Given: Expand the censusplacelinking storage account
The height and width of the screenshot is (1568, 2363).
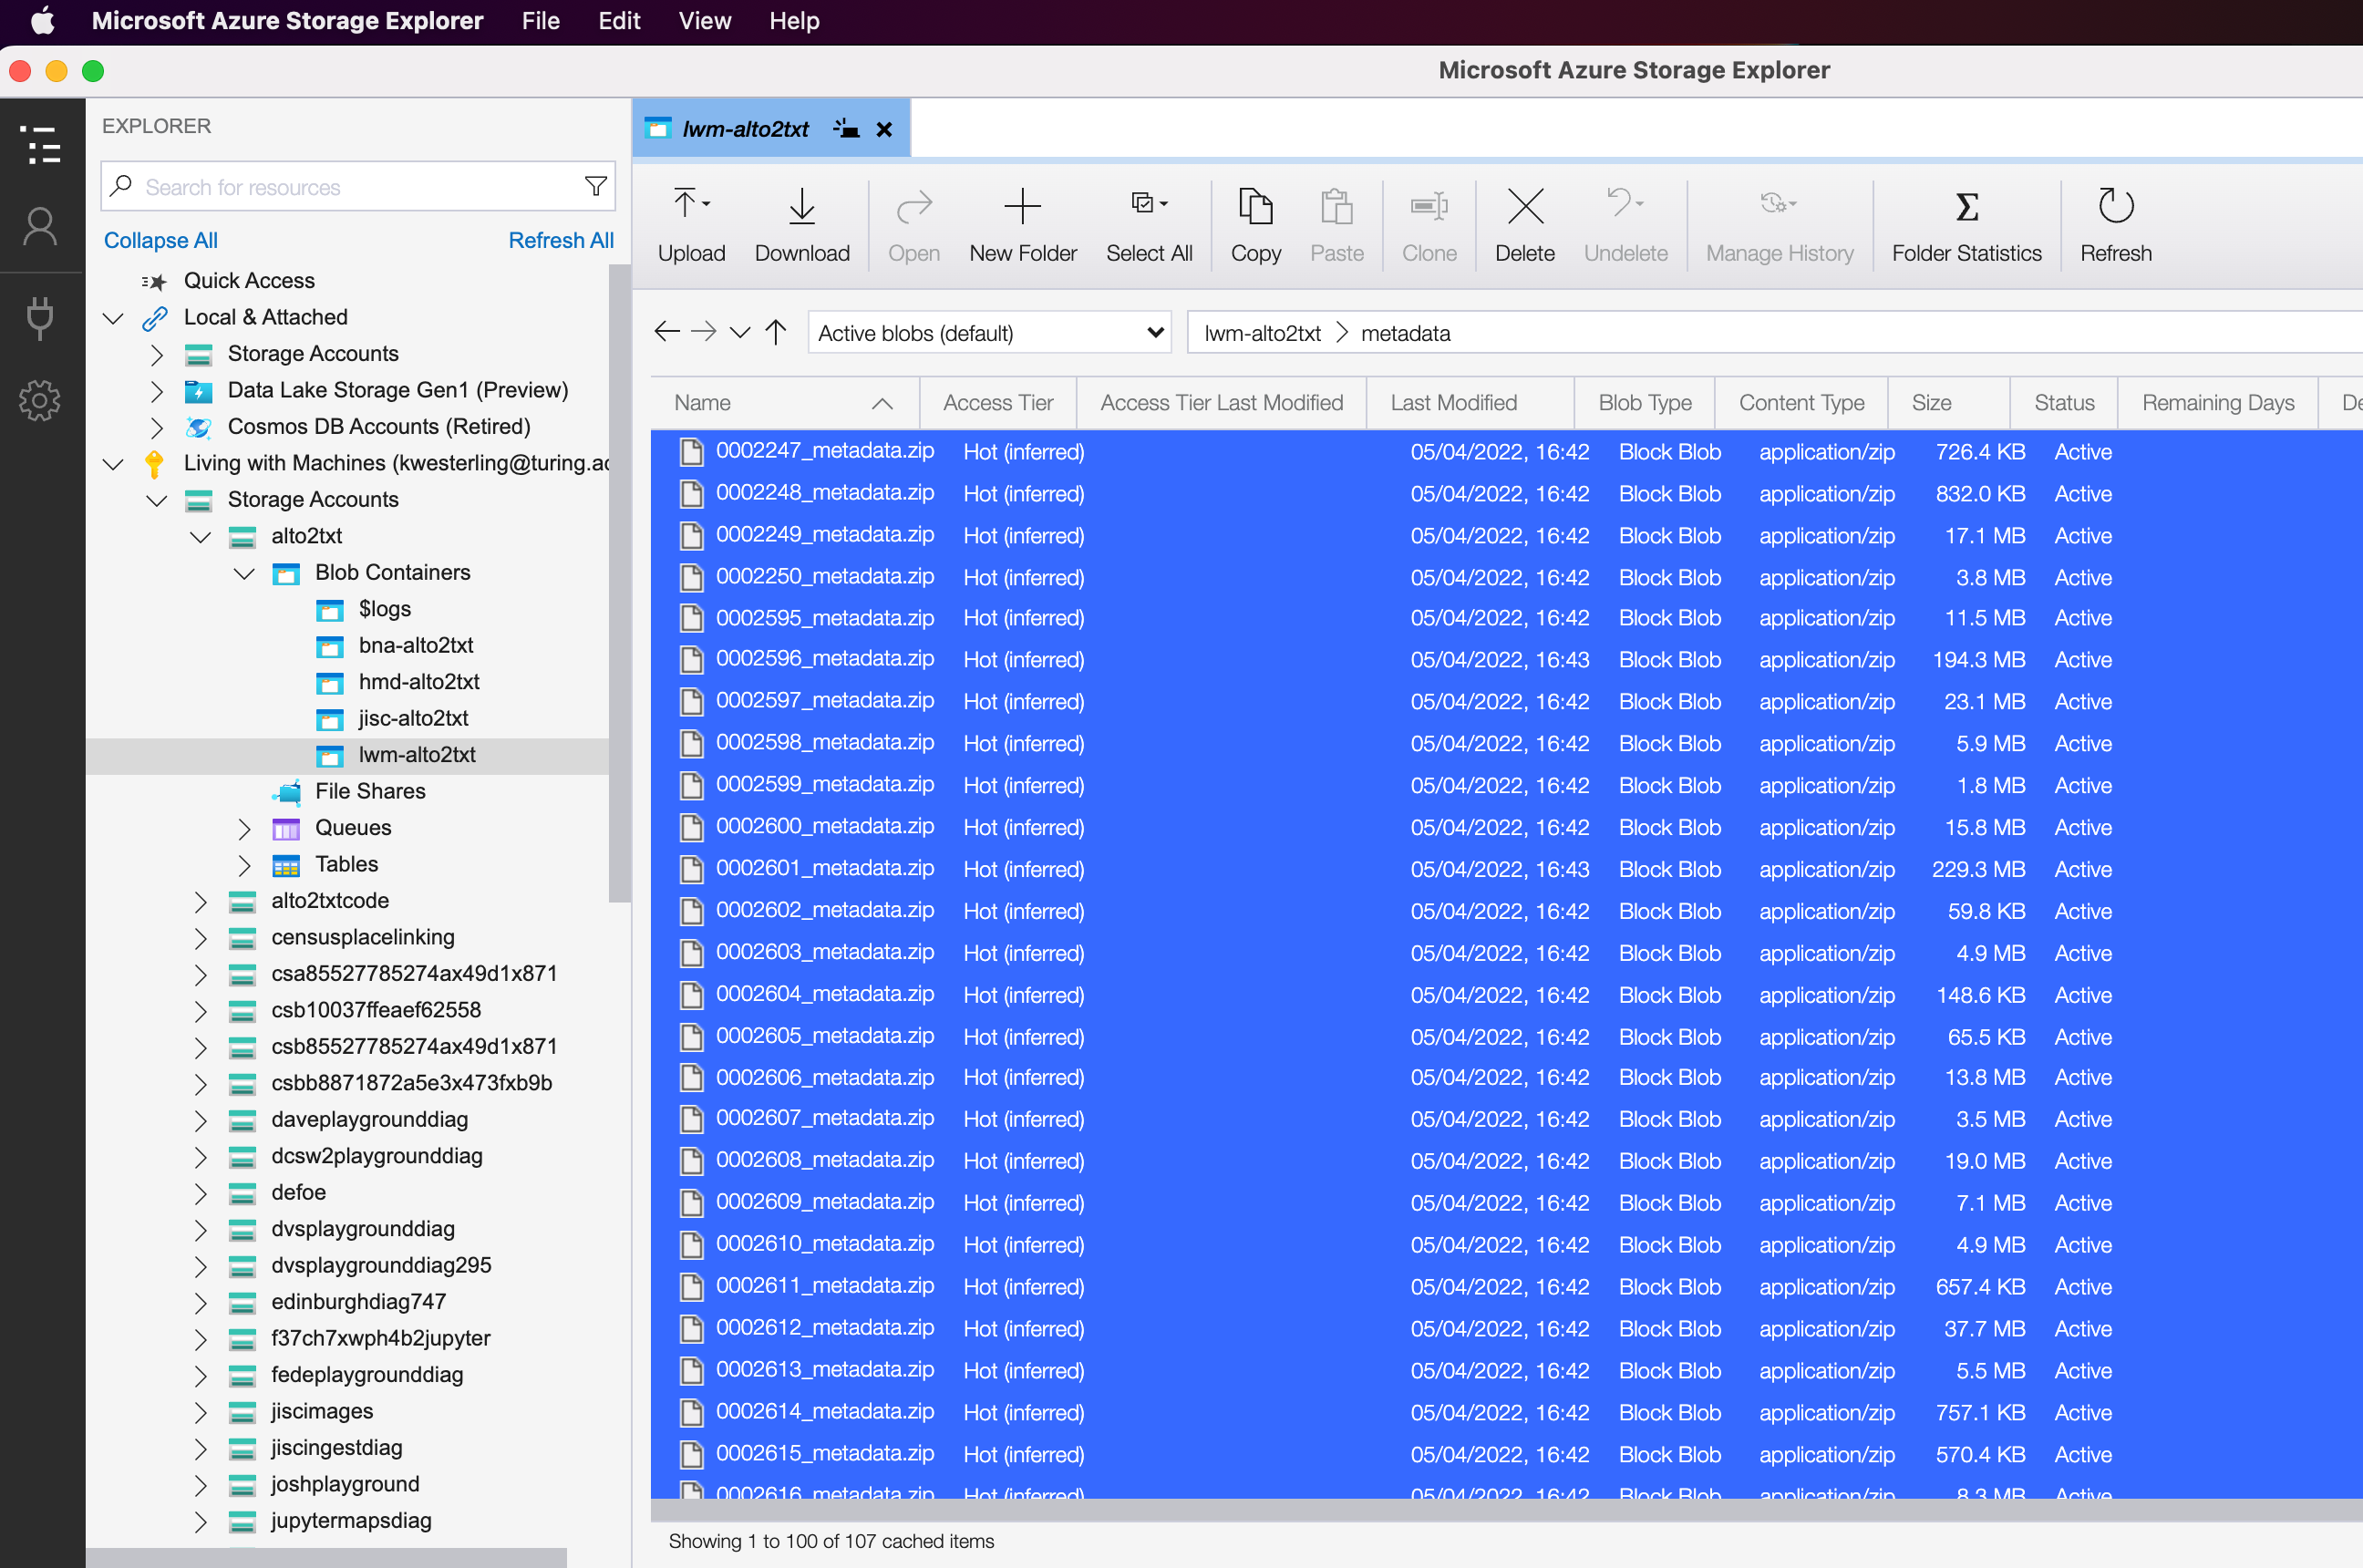Looking at the screenshot, I should click(x=201, y=938).
